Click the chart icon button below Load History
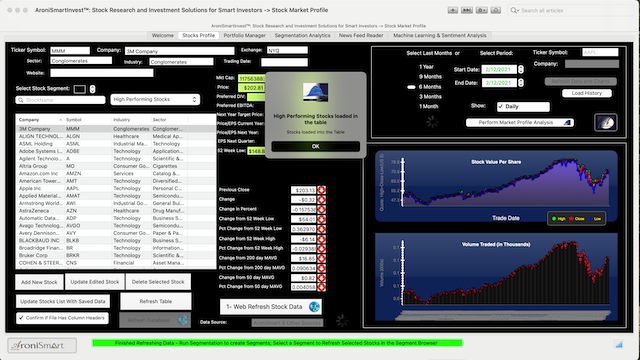640x360 pixels. pyautogui.click(x=606, y=122)
